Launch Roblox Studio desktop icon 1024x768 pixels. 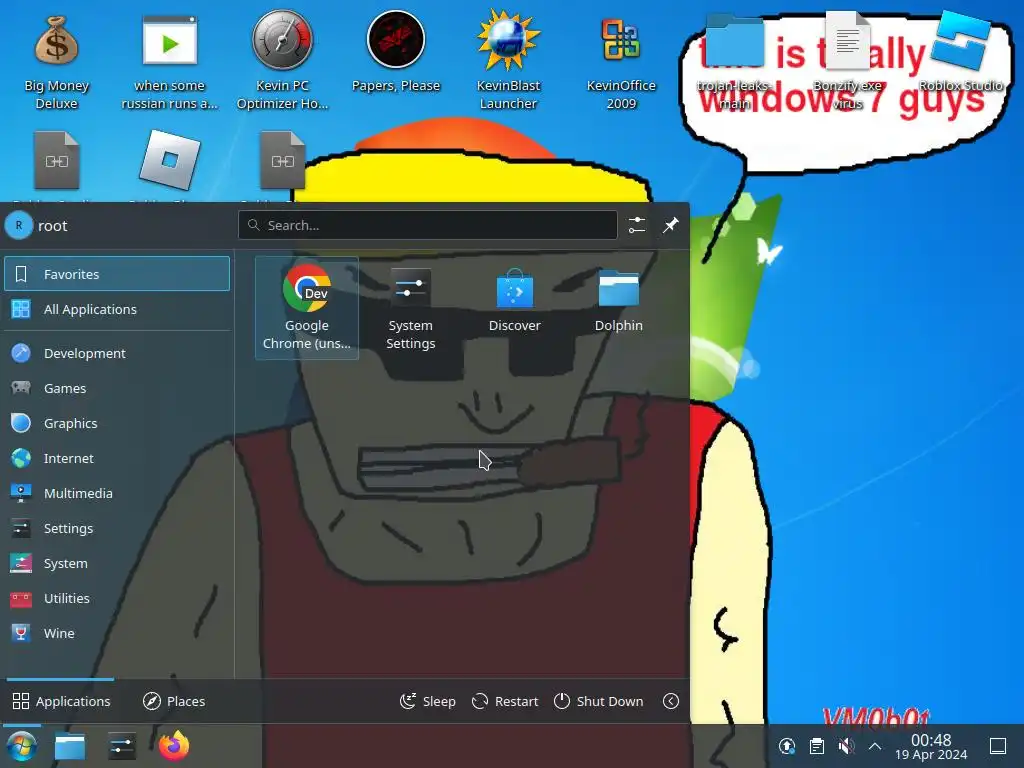click(960, 52)
